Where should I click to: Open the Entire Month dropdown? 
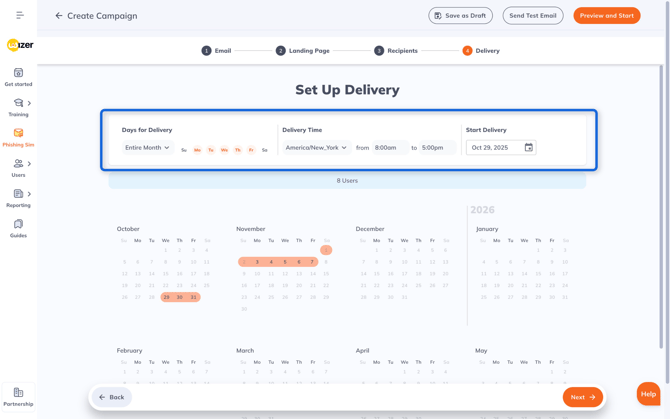coord(147,147)
